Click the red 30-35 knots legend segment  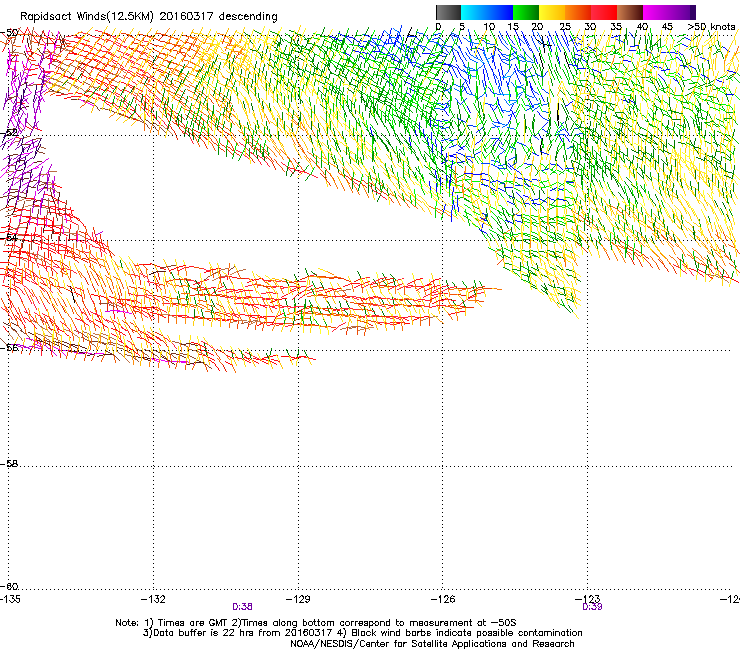pyautogui.click(x=604, y=12)
